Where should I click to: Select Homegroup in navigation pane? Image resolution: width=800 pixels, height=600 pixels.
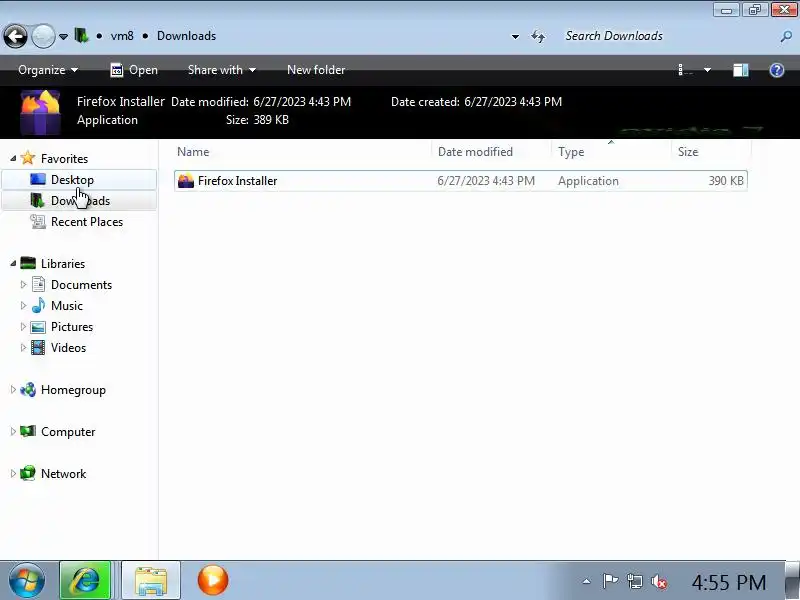click(73, 390)
